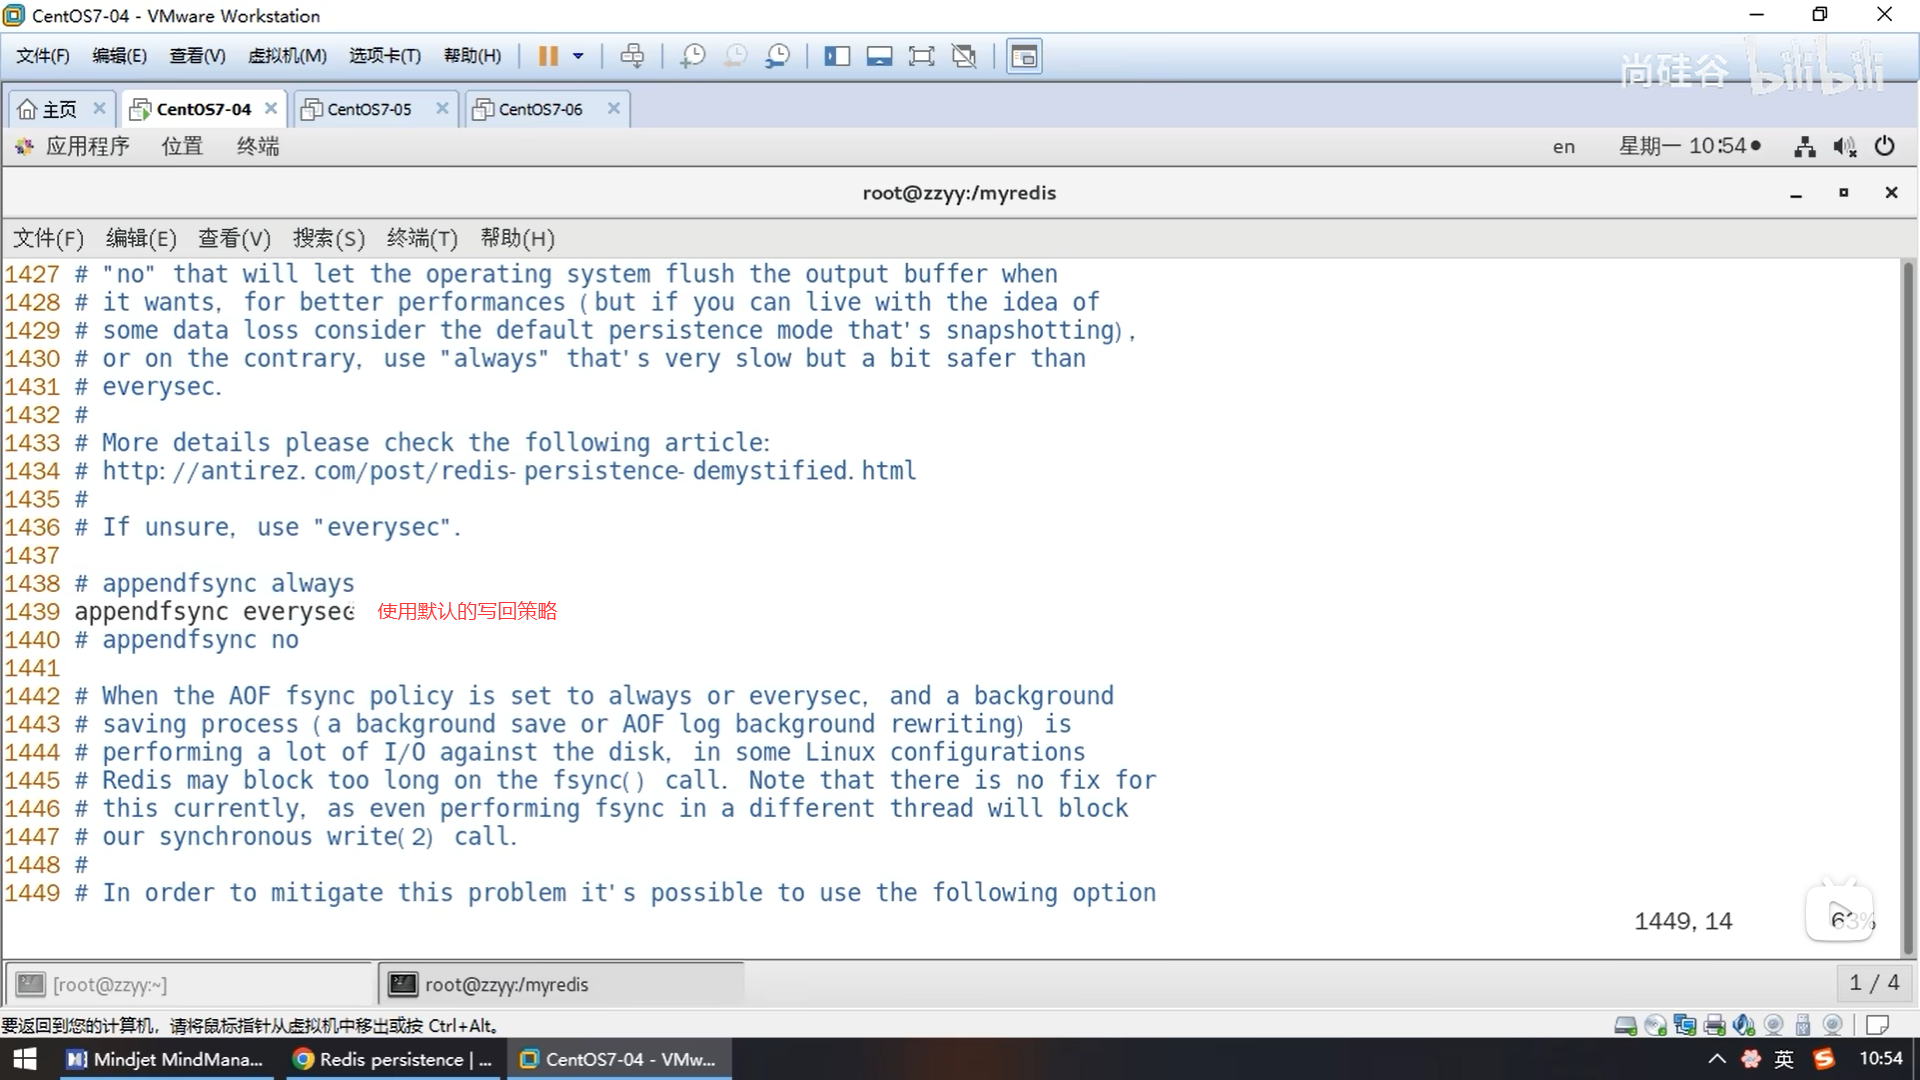1920x1080 pixels.
Task: Send Ctrl+Alt+Del to the VM
Action: (x=632, y=56)
